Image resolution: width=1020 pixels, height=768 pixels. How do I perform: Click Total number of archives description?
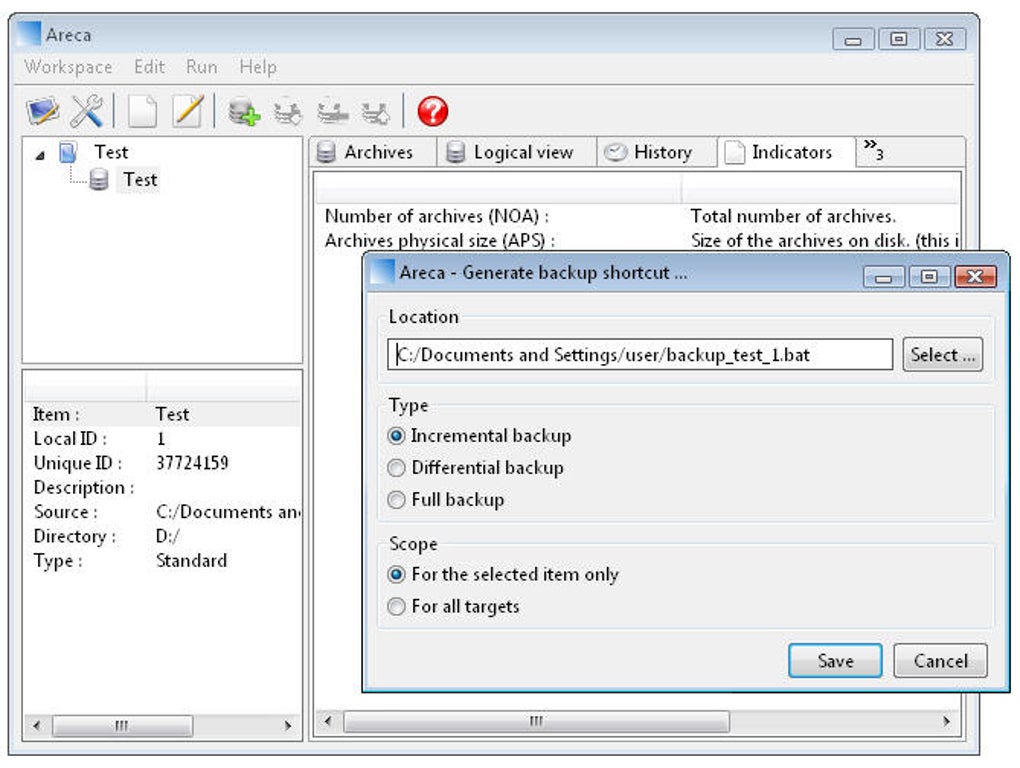pos(793,216)
